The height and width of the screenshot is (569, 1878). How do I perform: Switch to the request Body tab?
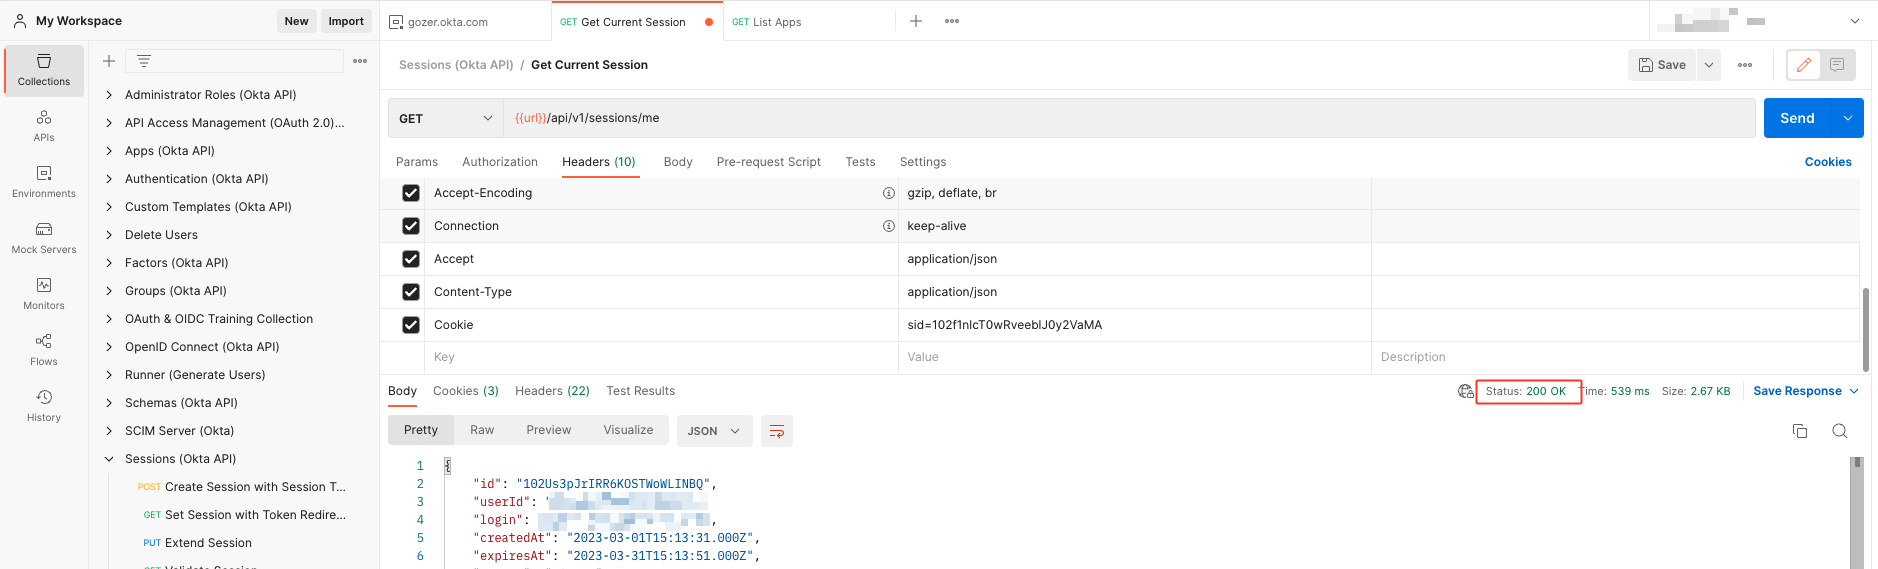[x=678, y=162]
